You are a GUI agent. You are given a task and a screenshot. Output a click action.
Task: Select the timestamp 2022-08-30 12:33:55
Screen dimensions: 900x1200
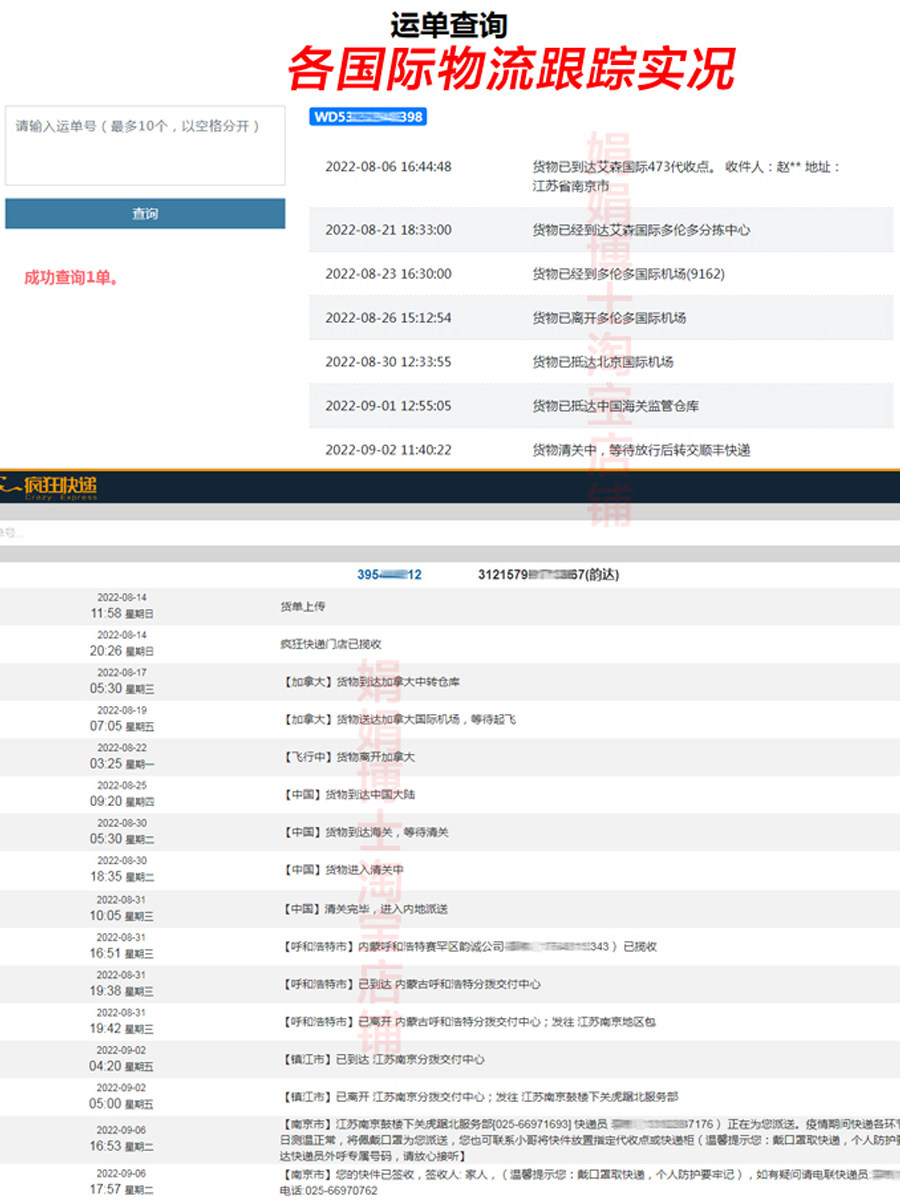click(388, 362)
